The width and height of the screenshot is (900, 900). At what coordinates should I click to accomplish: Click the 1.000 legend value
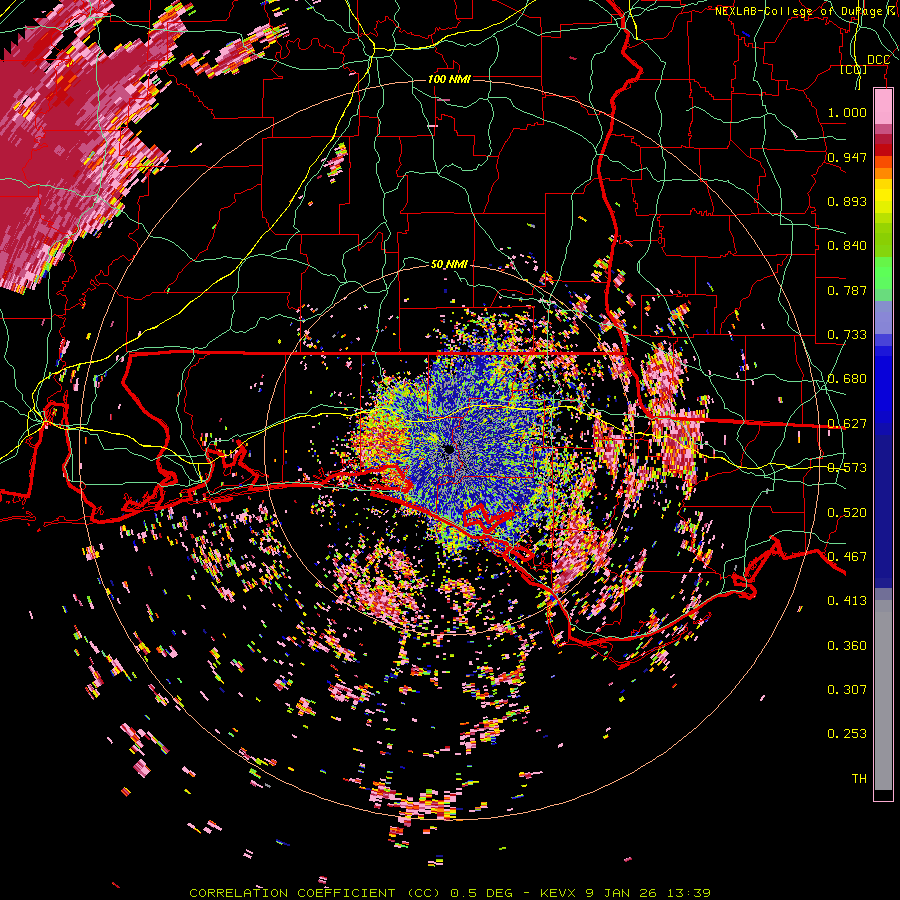coord(847,112)
